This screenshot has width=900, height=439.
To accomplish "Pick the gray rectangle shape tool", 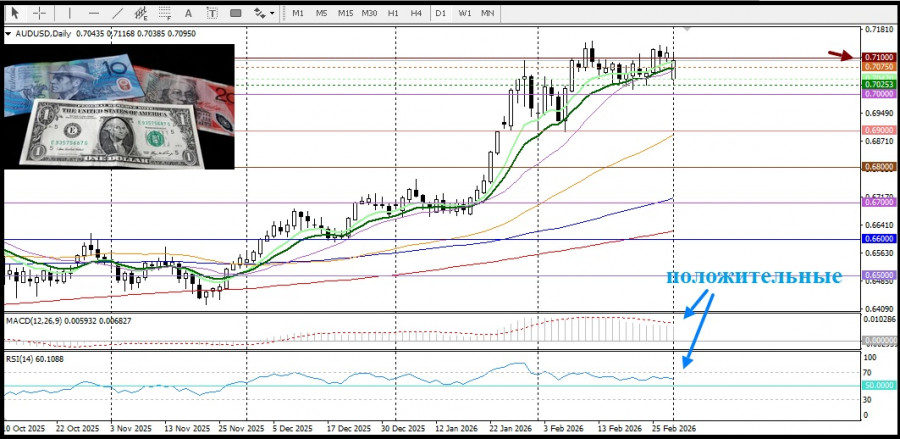I will coord(235,13).
